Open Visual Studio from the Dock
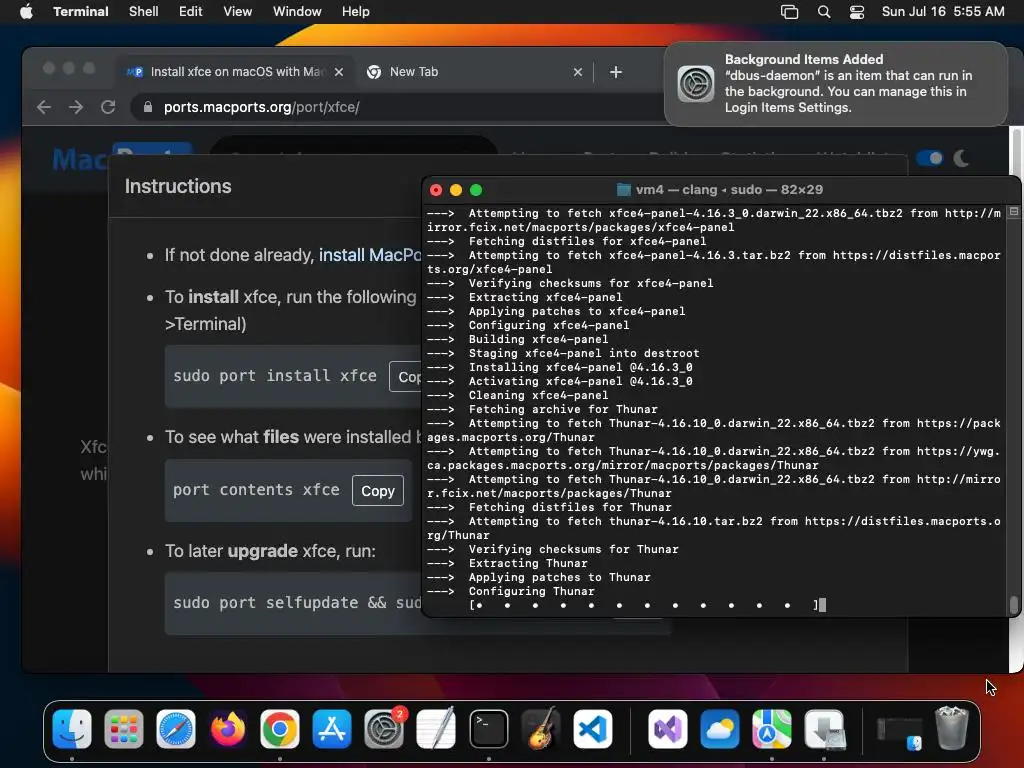Viewport: 1024px width, 768px height. point(667,729)
